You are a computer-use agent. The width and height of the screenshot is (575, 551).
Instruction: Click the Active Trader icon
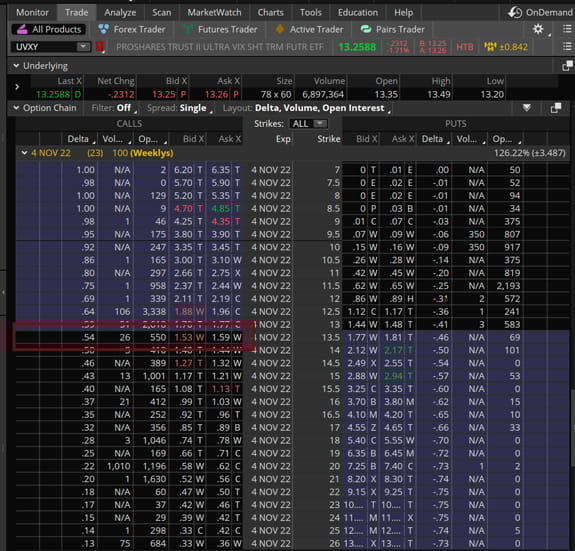pos(279,29)
